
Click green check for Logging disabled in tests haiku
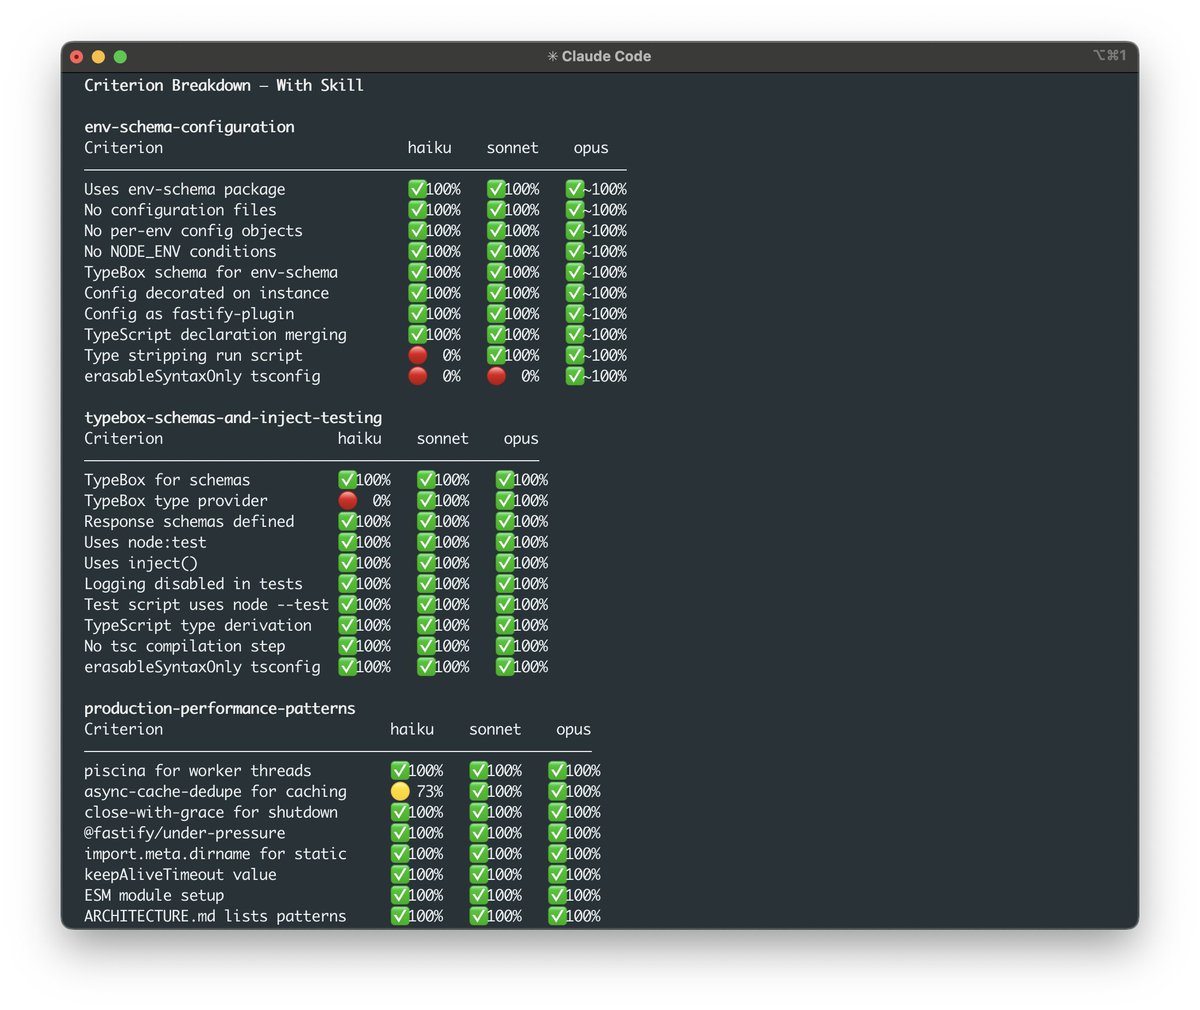(x=347, y=584)
